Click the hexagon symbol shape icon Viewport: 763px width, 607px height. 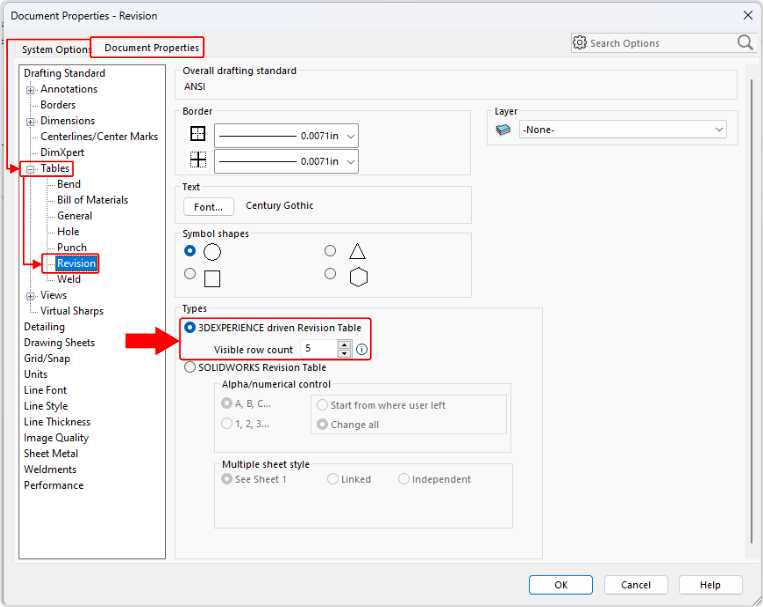358,277
